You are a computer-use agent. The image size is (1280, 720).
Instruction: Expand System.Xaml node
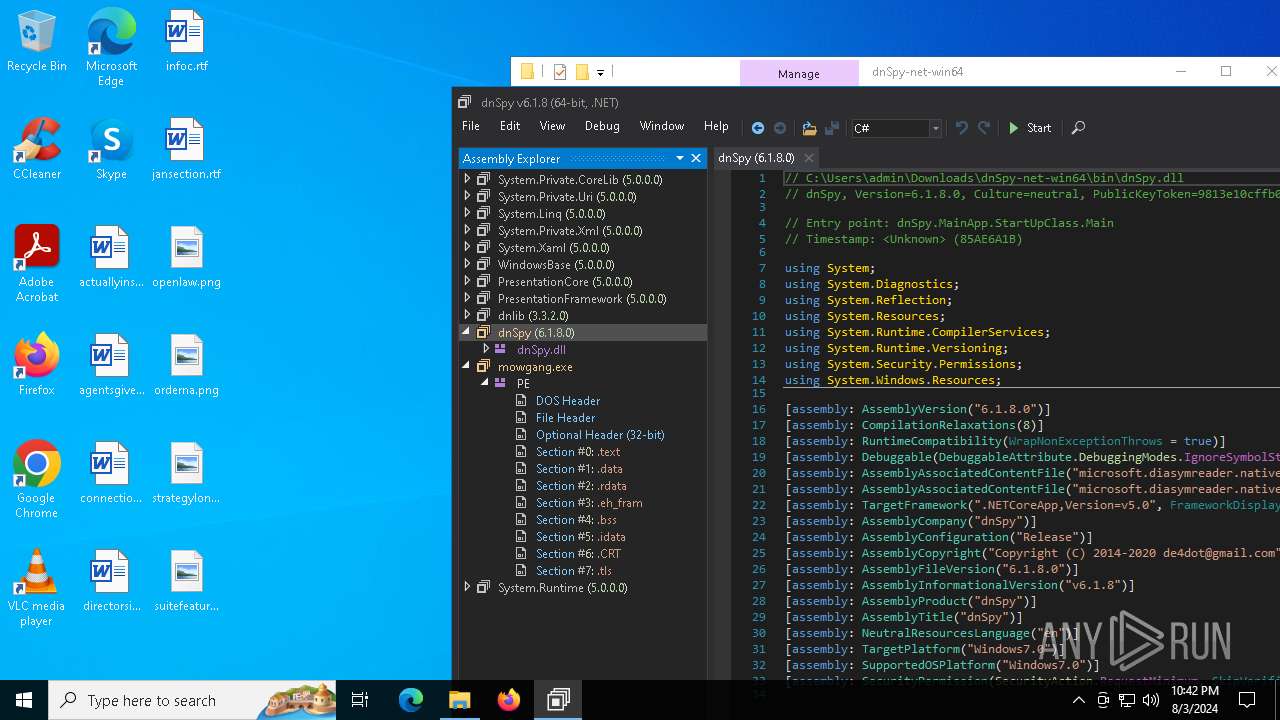coord(467,248)
